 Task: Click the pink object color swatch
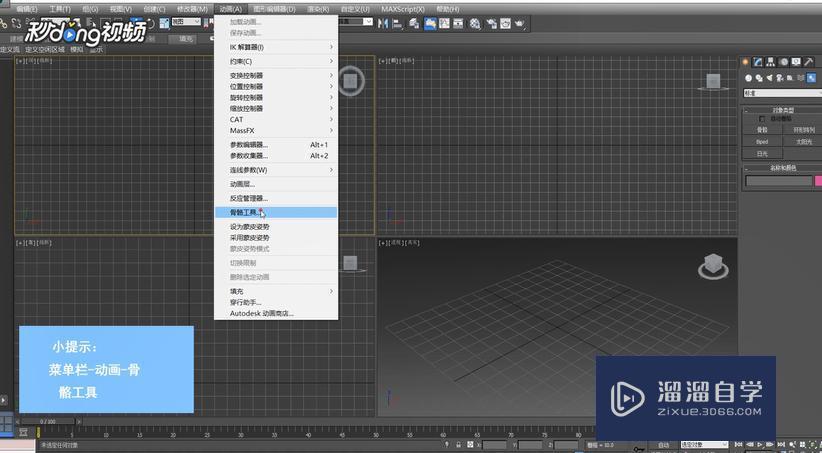[818, 180]
